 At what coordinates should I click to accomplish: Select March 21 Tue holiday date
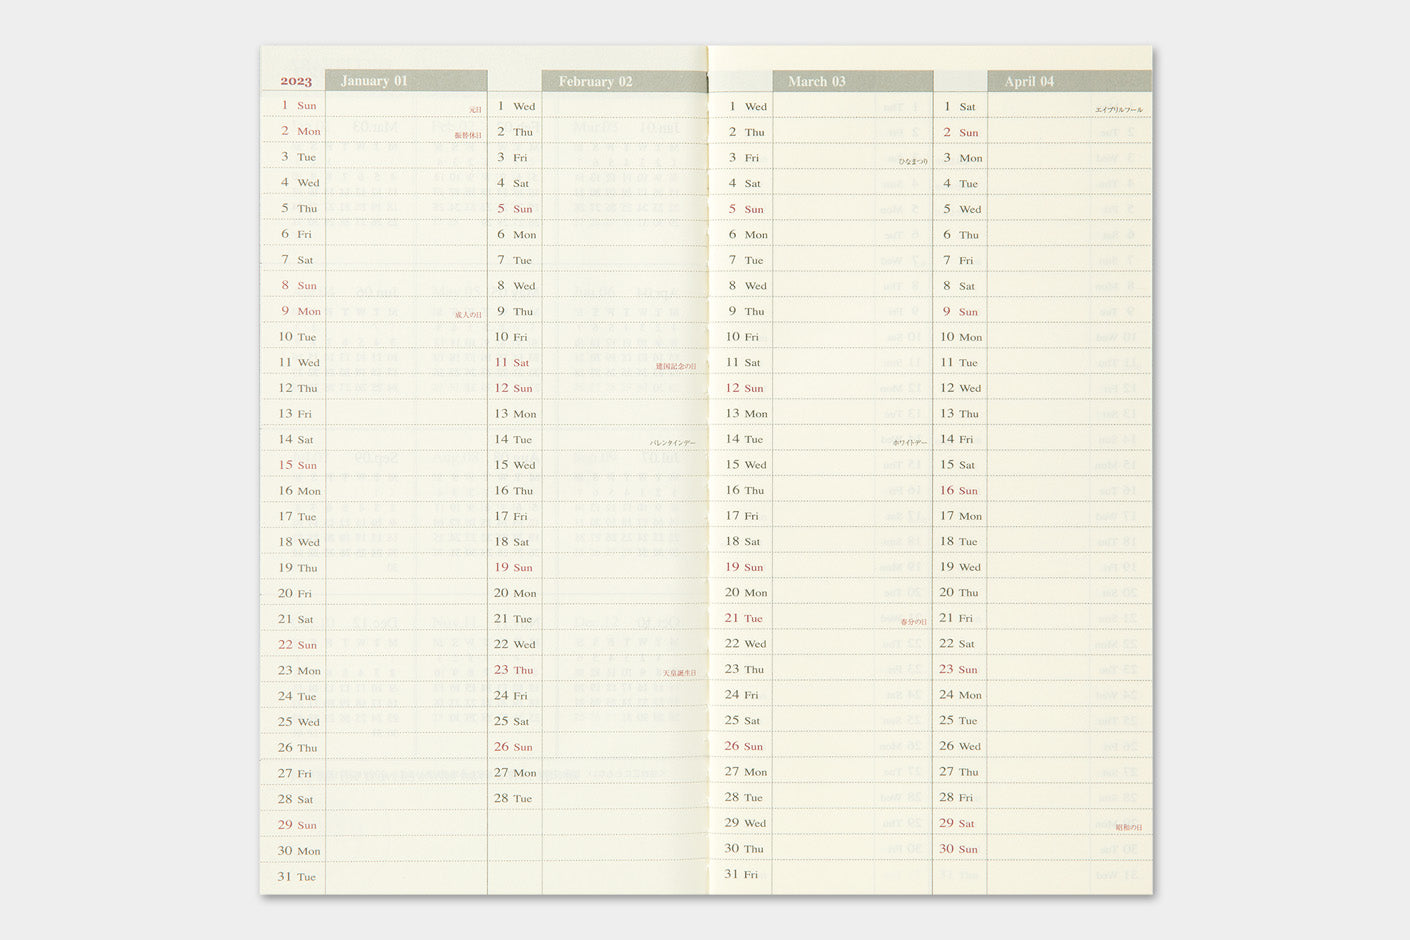click(x=743, y=618)
